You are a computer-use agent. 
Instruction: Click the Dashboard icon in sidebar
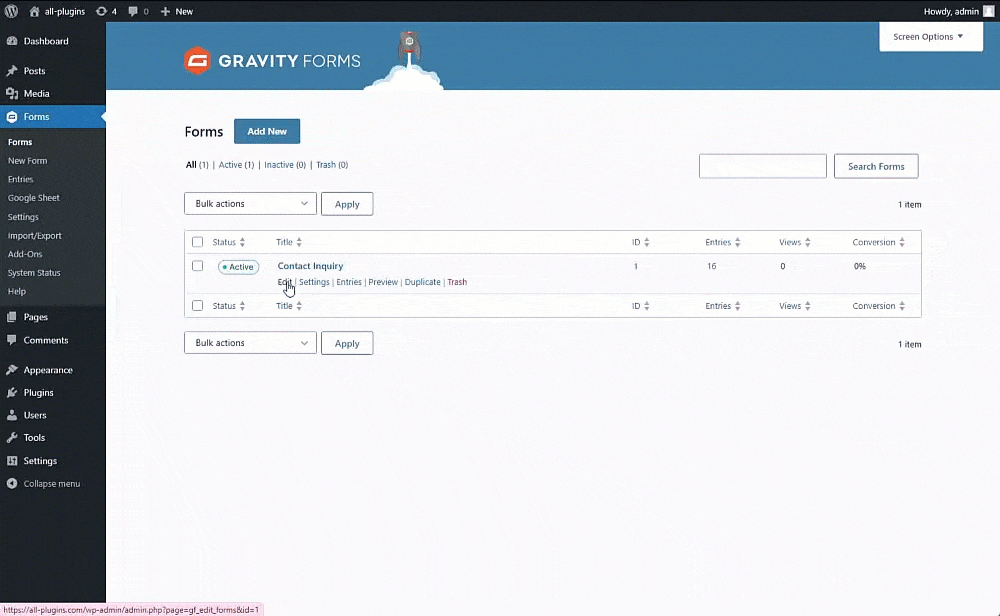[x=12, y=41]
